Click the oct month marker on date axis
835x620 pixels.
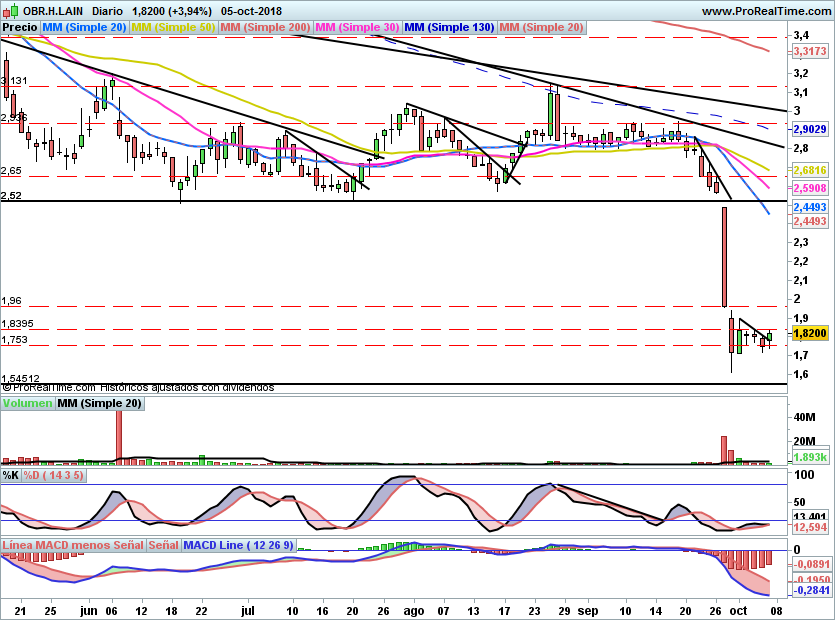tap(738, 611)
